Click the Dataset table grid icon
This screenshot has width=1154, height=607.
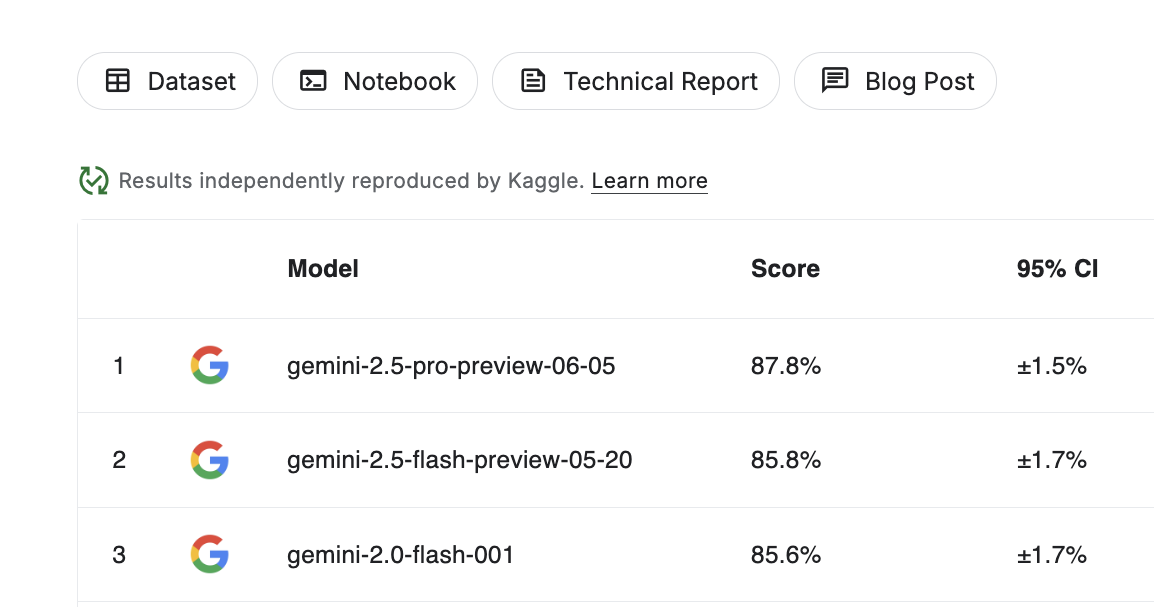[117, 81]
